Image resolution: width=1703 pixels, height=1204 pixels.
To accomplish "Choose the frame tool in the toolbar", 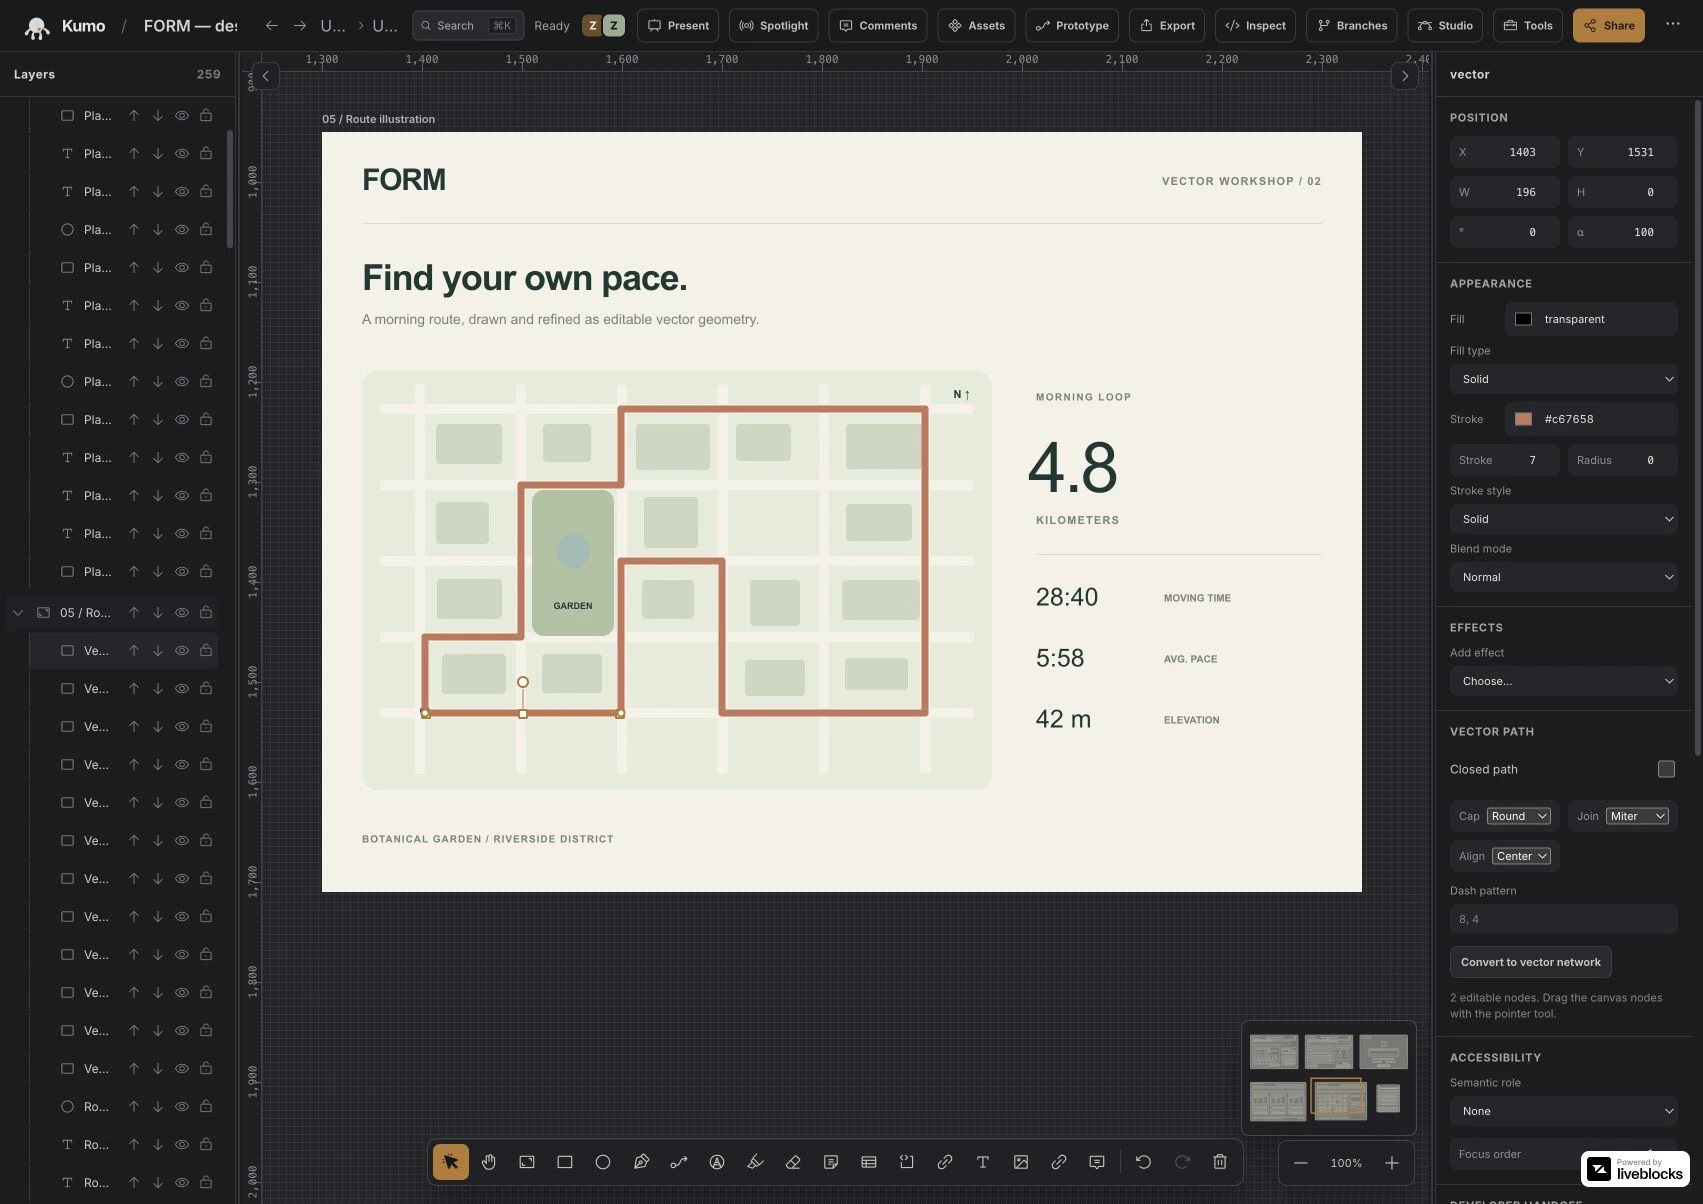I will pos(527,1162).
